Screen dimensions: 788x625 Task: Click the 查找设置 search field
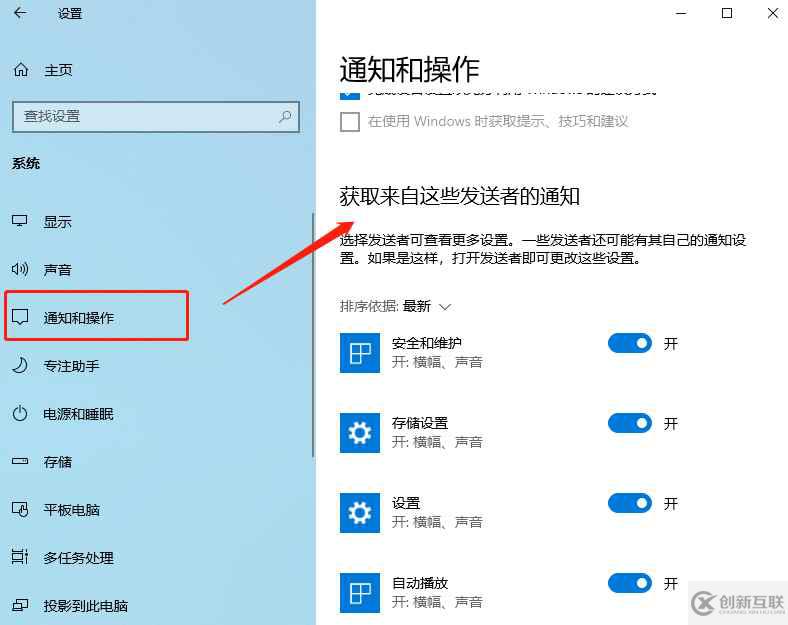pos(156,117)
